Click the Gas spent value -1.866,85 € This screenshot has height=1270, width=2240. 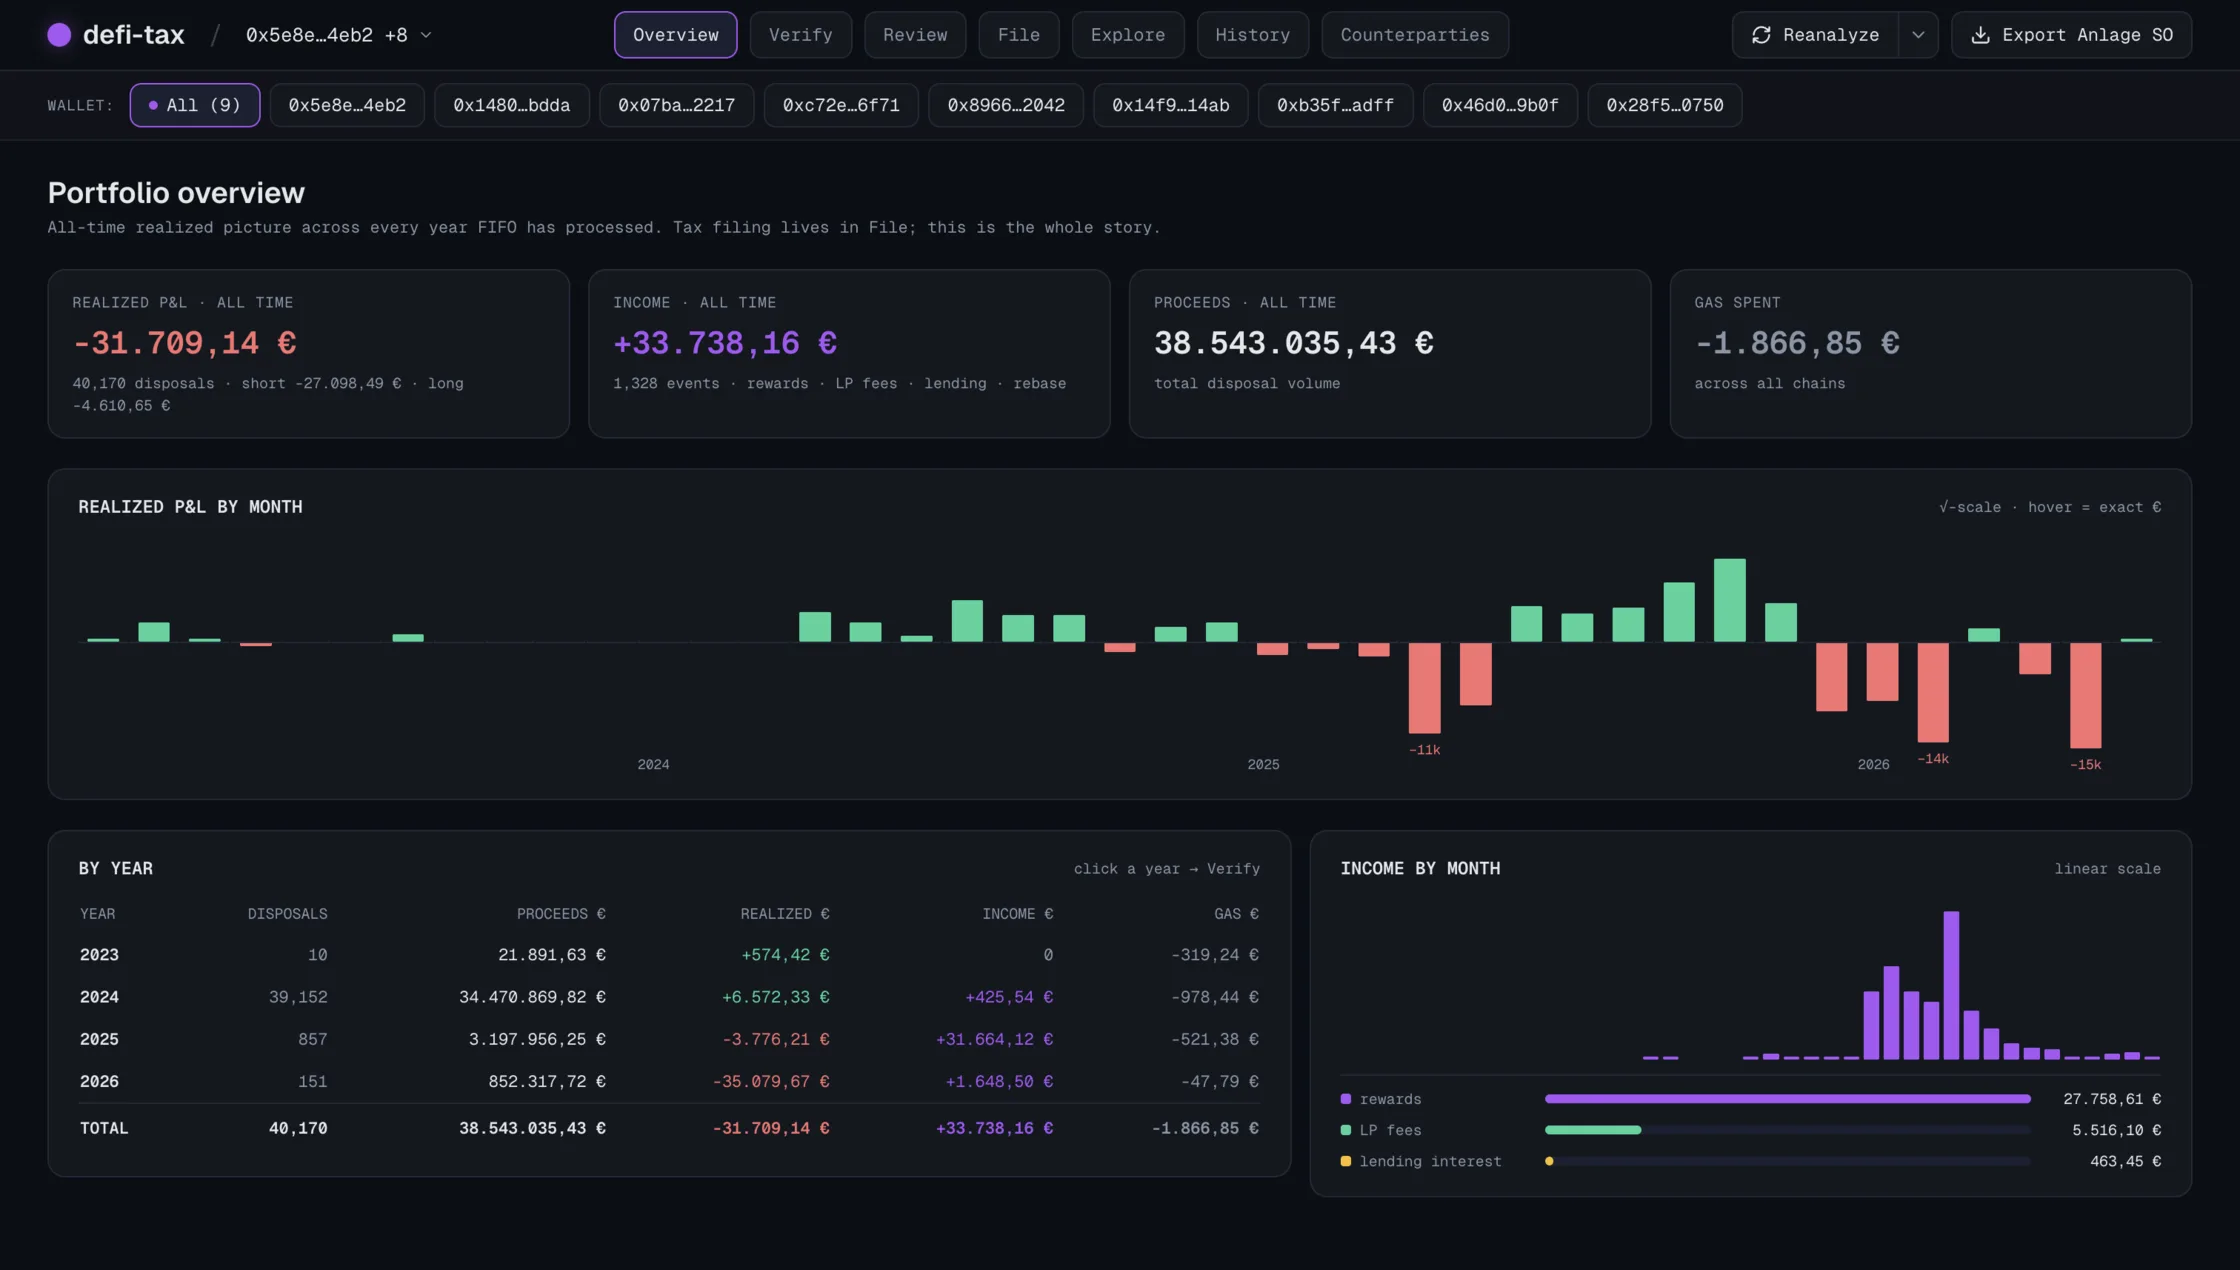1797,343
